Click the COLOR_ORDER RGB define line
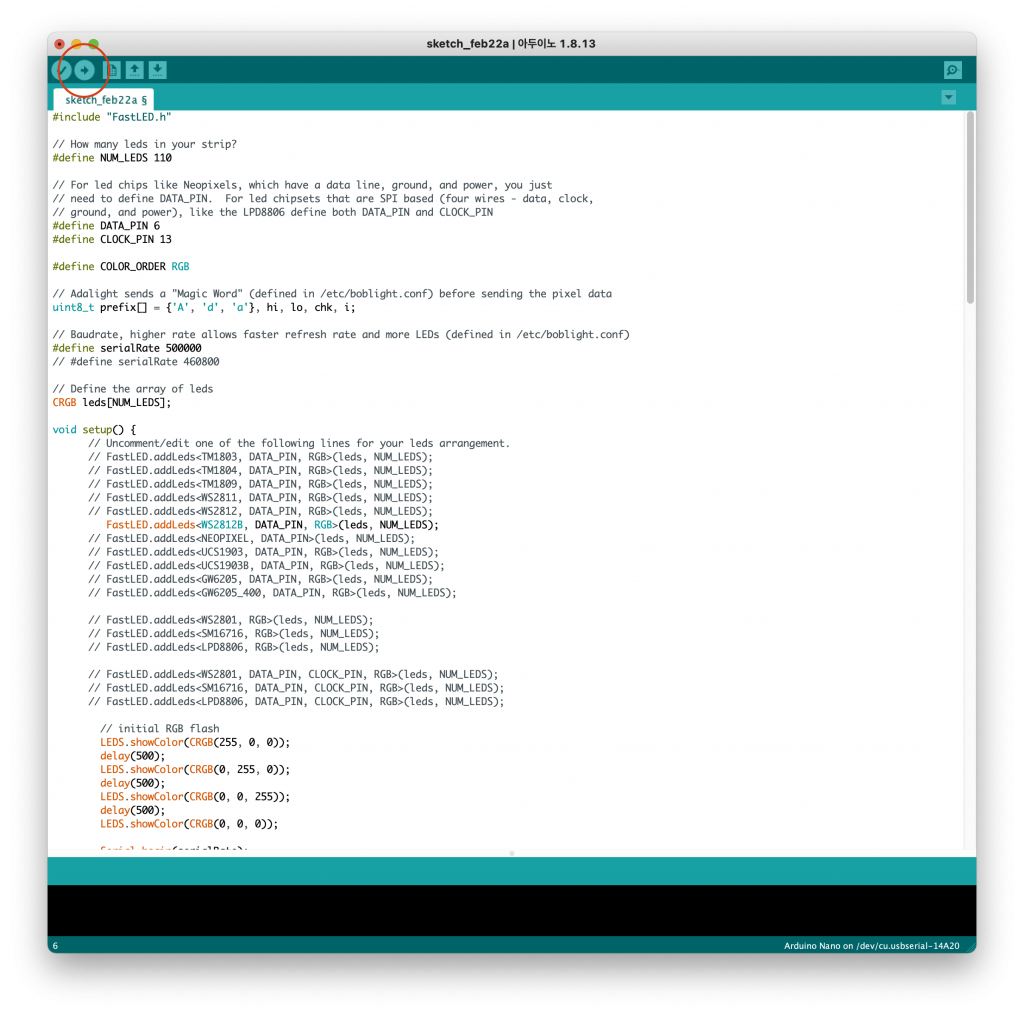The image size is (1024, 1016). point(121,266)
